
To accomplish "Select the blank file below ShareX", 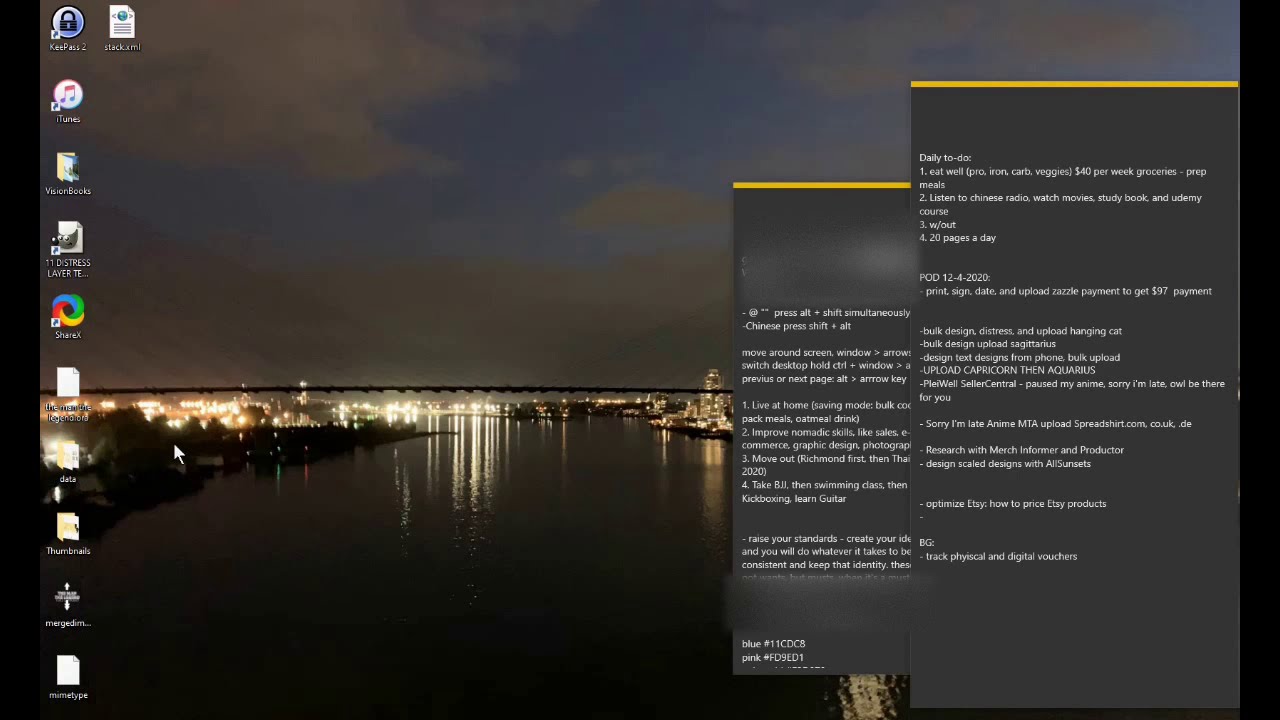I will click(x=68, y=394).
